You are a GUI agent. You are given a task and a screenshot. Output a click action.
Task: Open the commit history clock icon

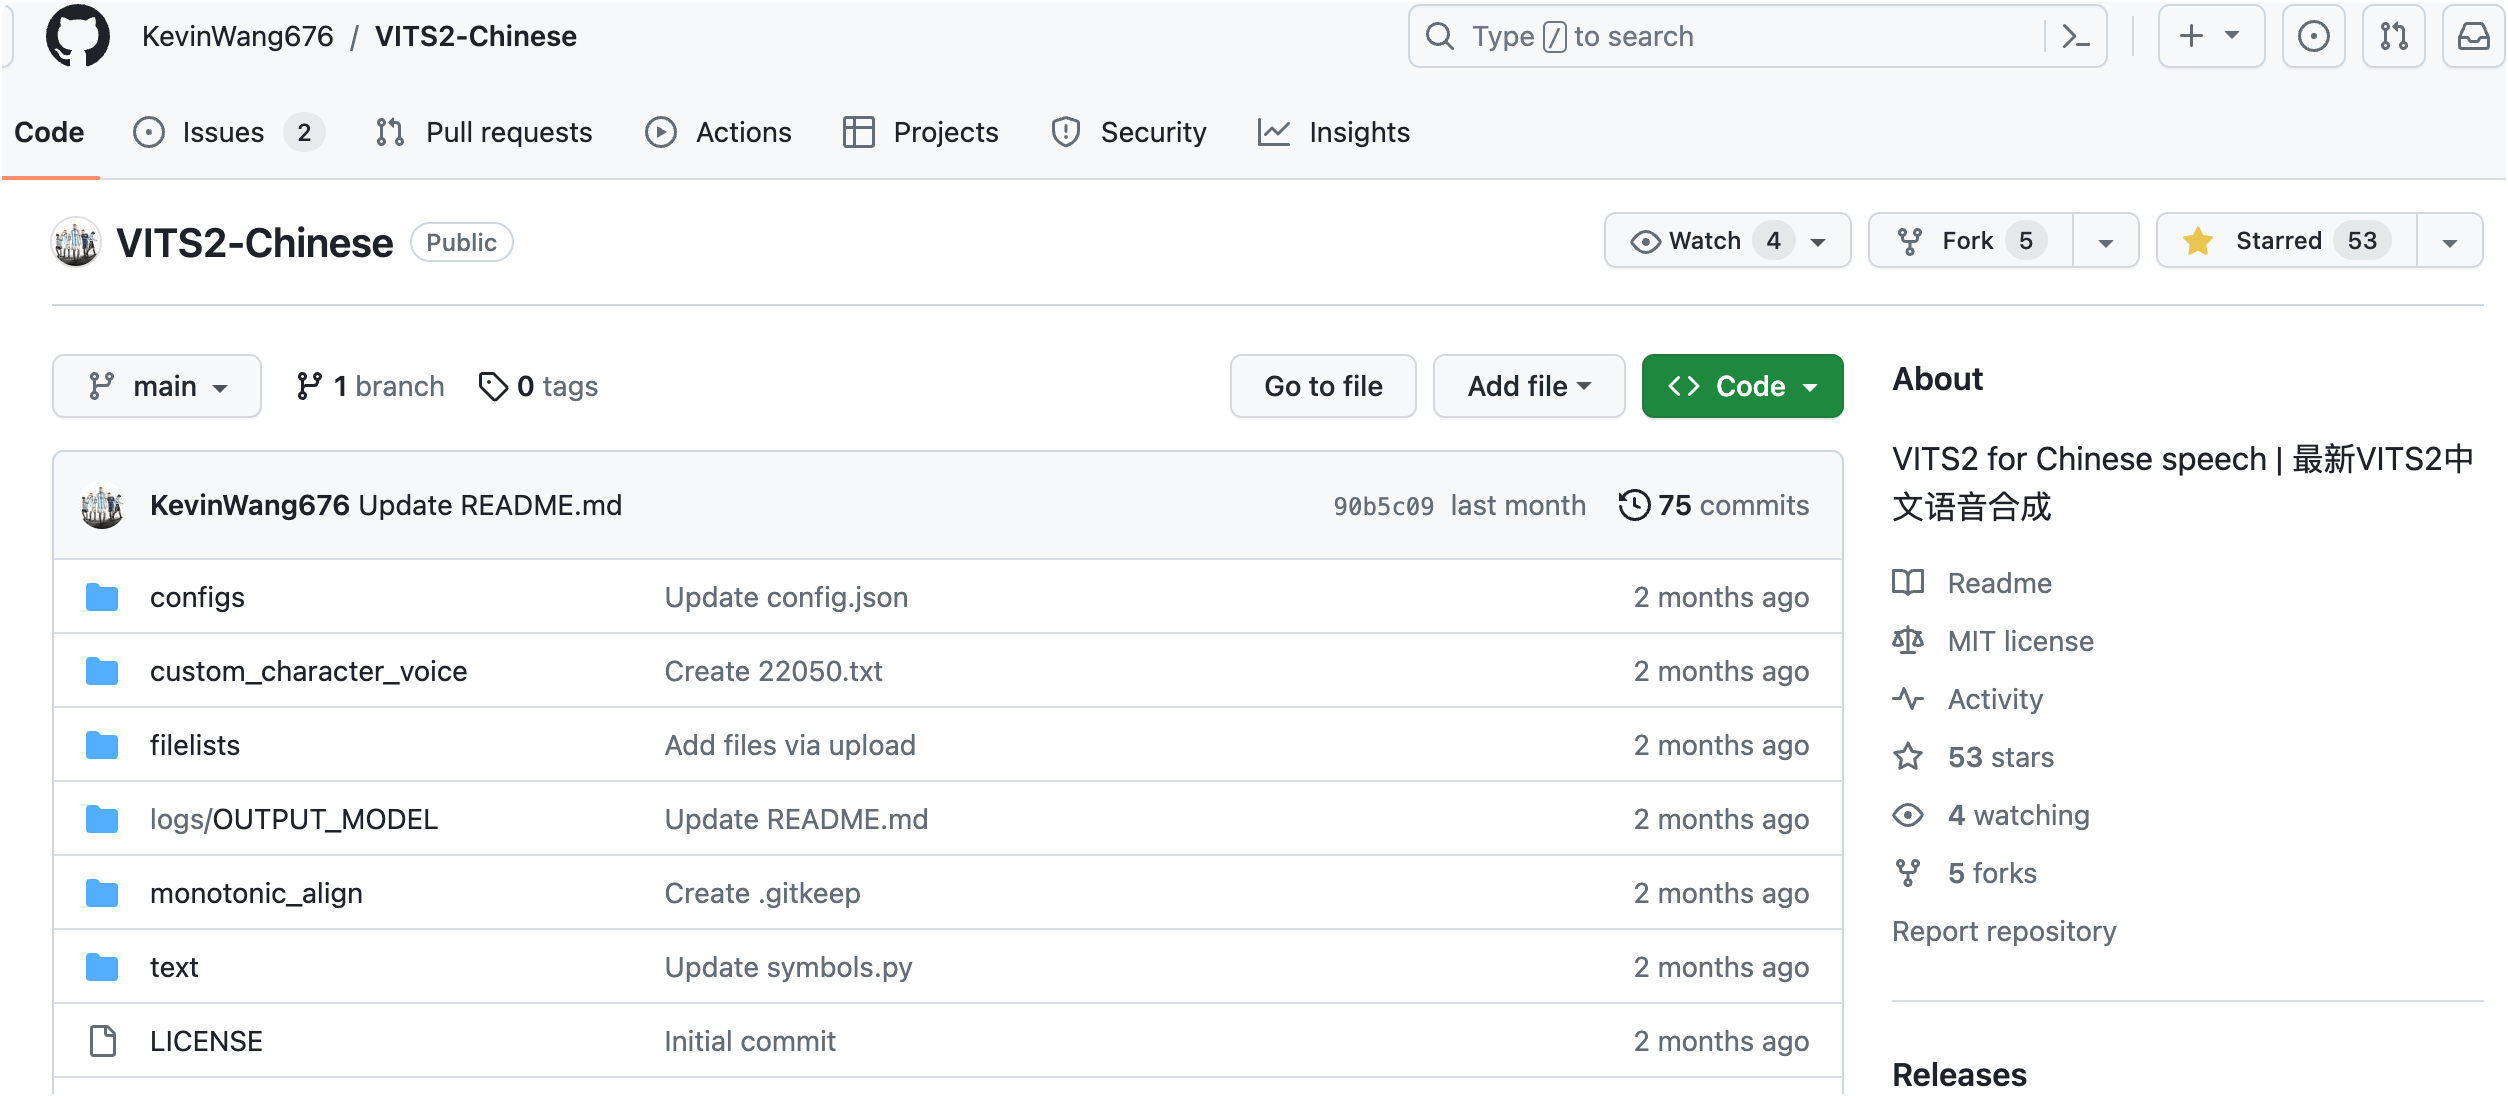coord(1633,505)
